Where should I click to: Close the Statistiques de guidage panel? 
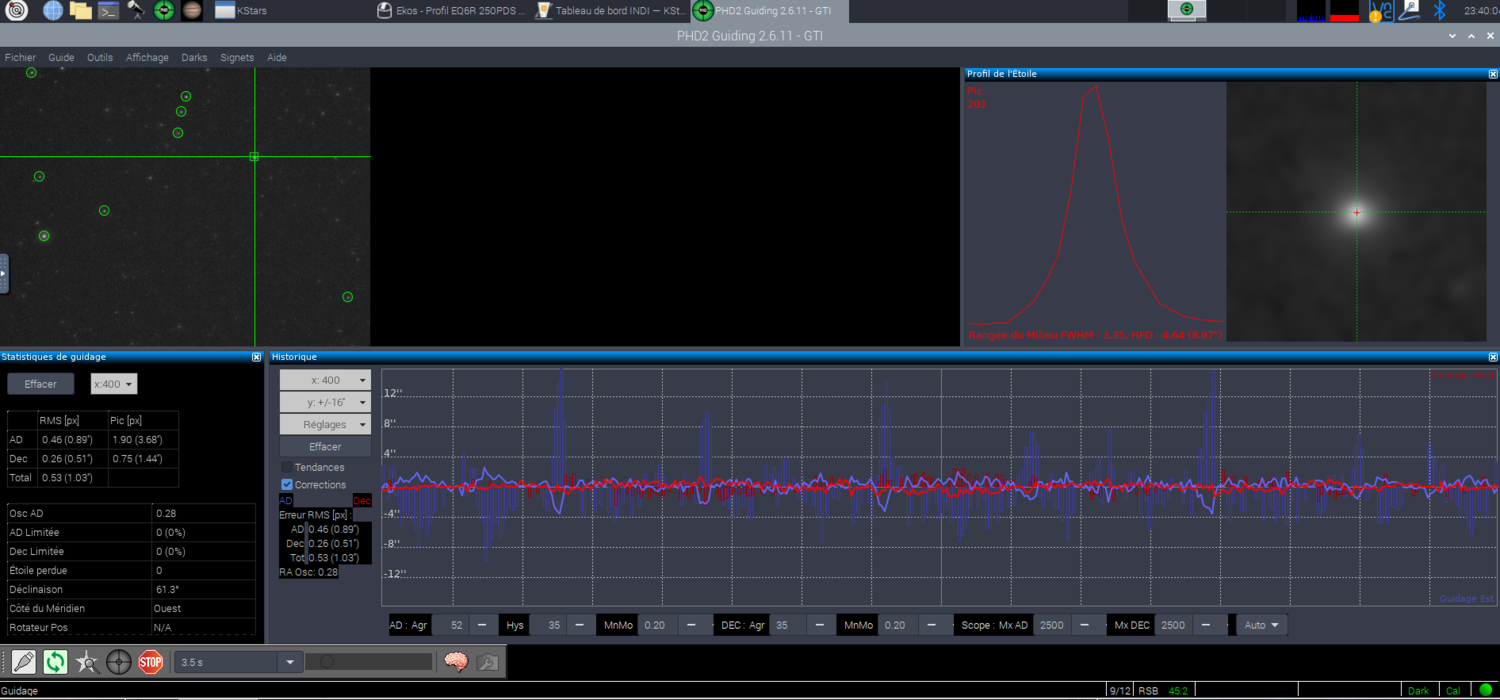257,357
